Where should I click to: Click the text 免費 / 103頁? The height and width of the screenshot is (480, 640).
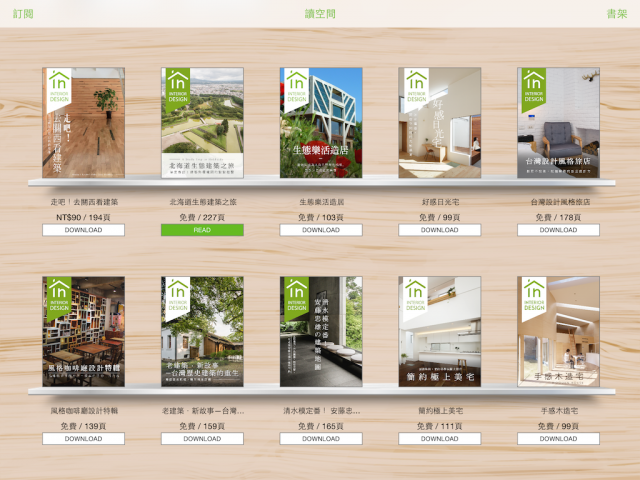(x=321, y=217)
